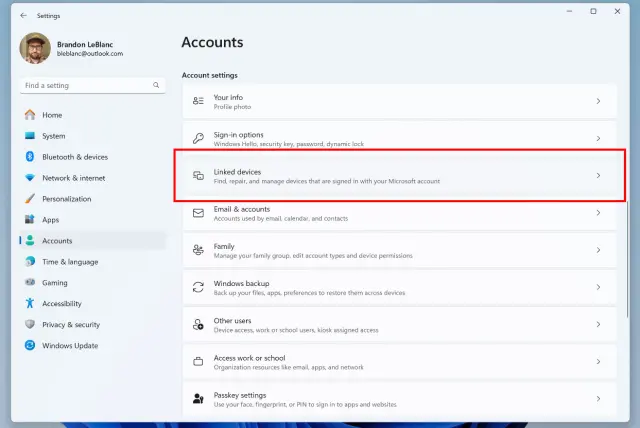640x428 pixels.
Task: Click the back arrow in Settings
Action: [x=23, y=16]
